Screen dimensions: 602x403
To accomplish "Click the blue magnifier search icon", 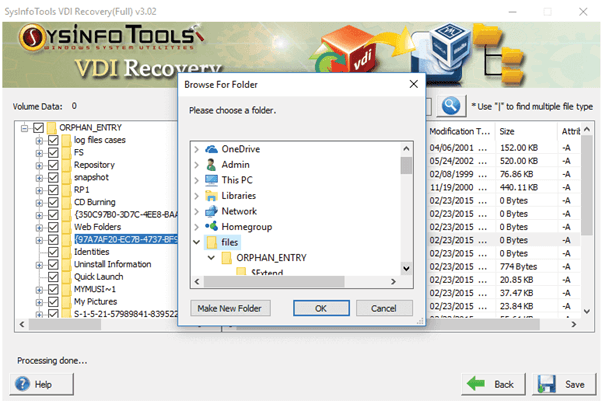I will pyautogui.click(x=451, y=106).
